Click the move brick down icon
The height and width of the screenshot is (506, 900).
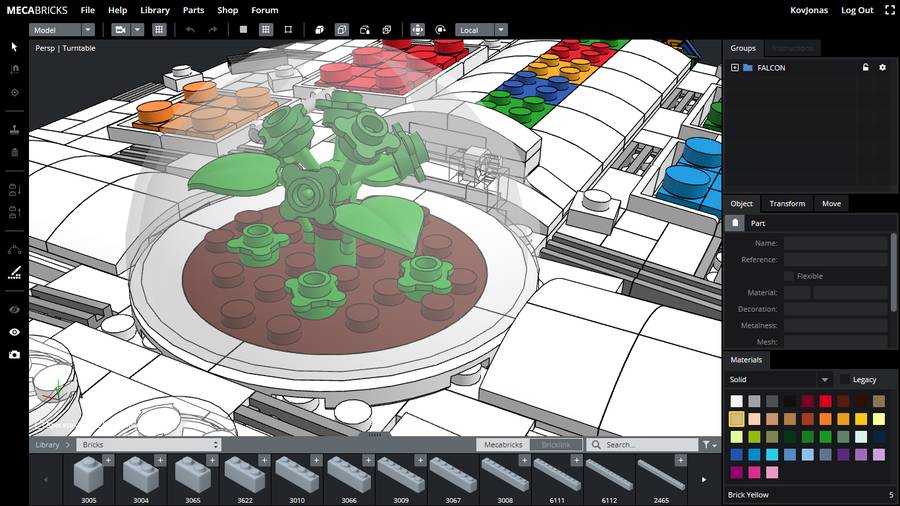click(x=14, y=190)
